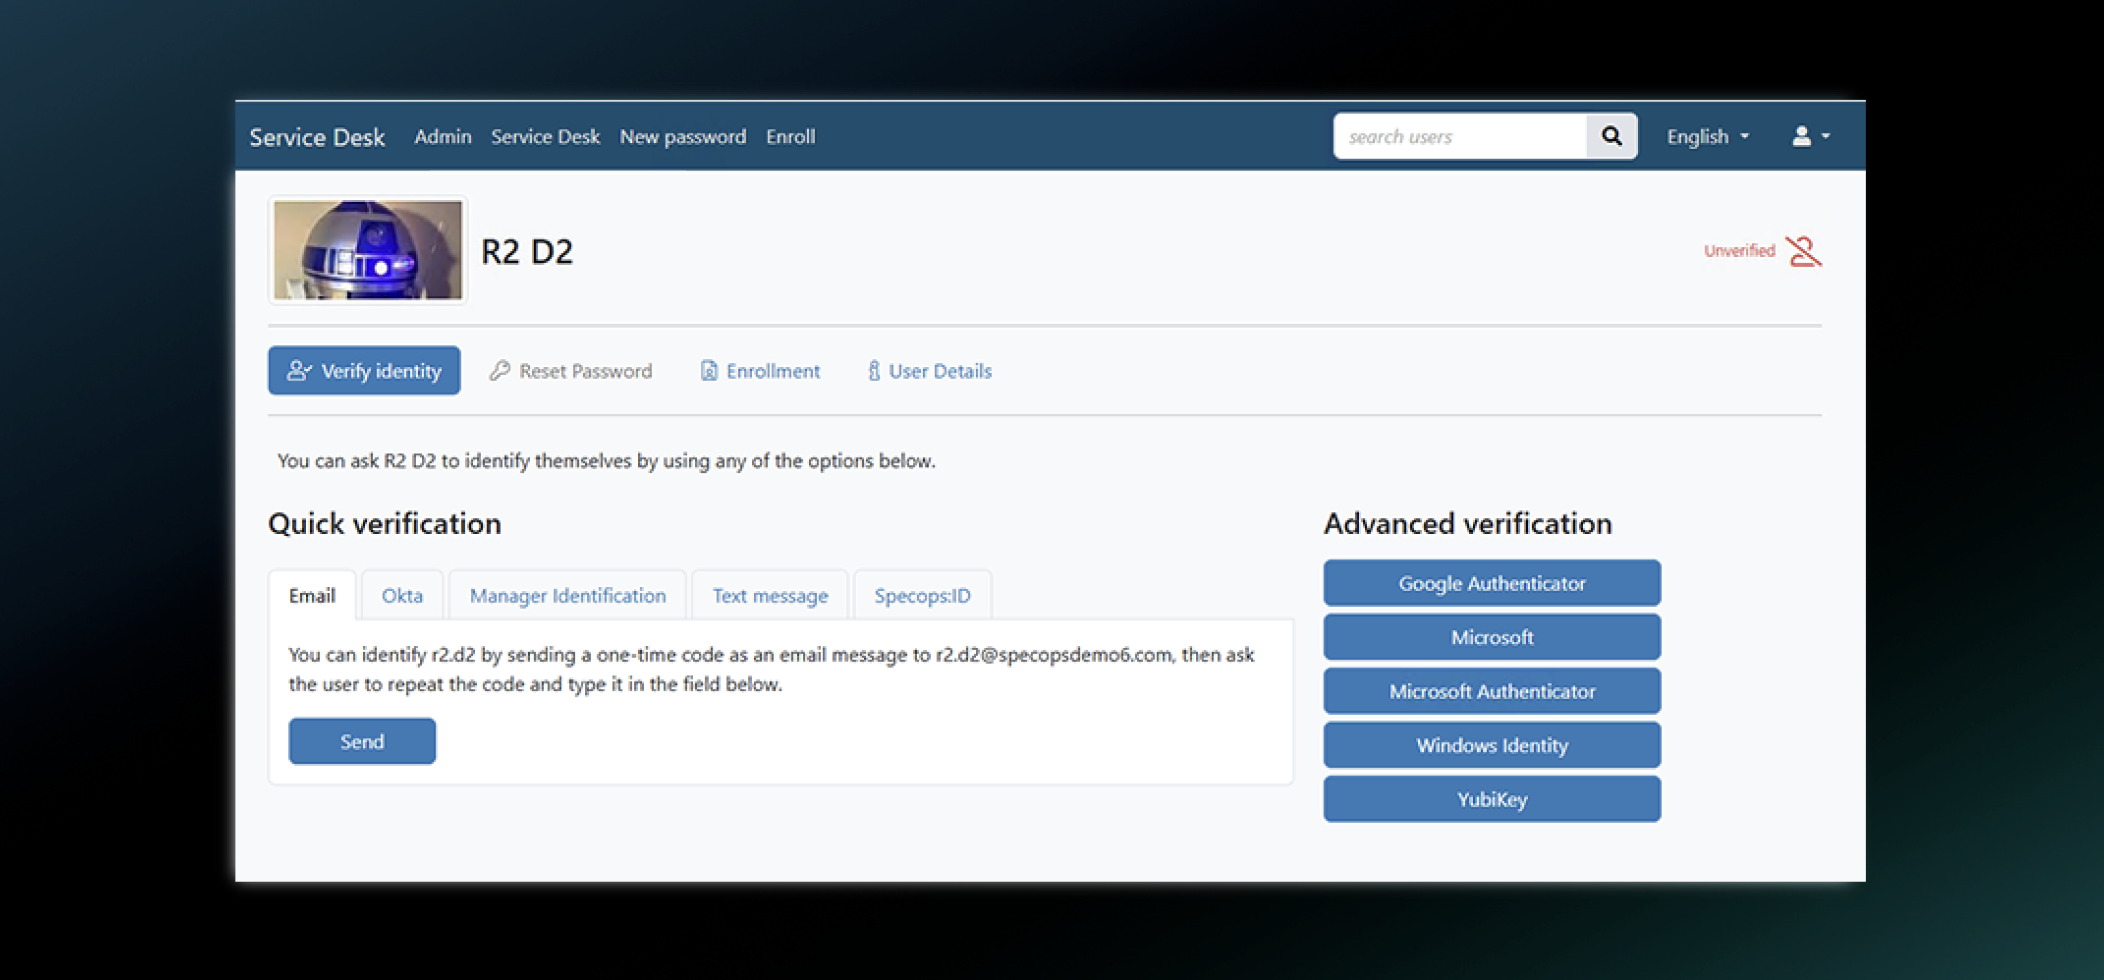Open the Admin menu item
The height and width of the screenshot is (980, 2104).
[x=442, y=136]
